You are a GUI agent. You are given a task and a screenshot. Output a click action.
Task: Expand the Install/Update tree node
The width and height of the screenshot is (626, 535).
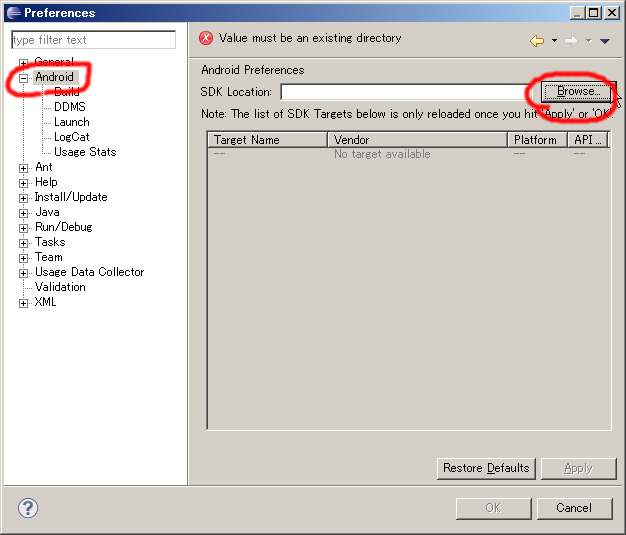[x=23, y=198]
